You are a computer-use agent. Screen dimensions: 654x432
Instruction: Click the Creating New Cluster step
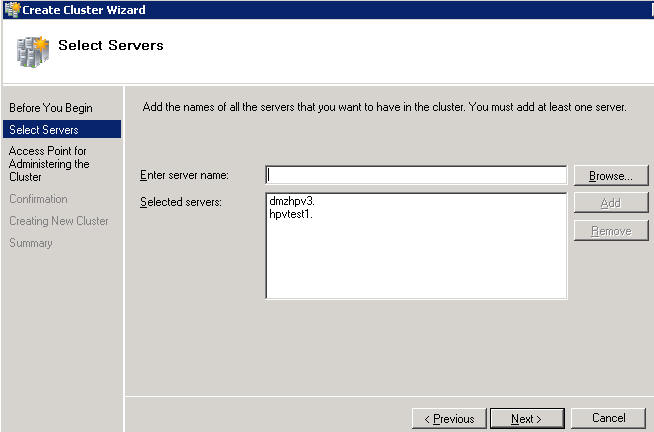[x=58, y=221]
